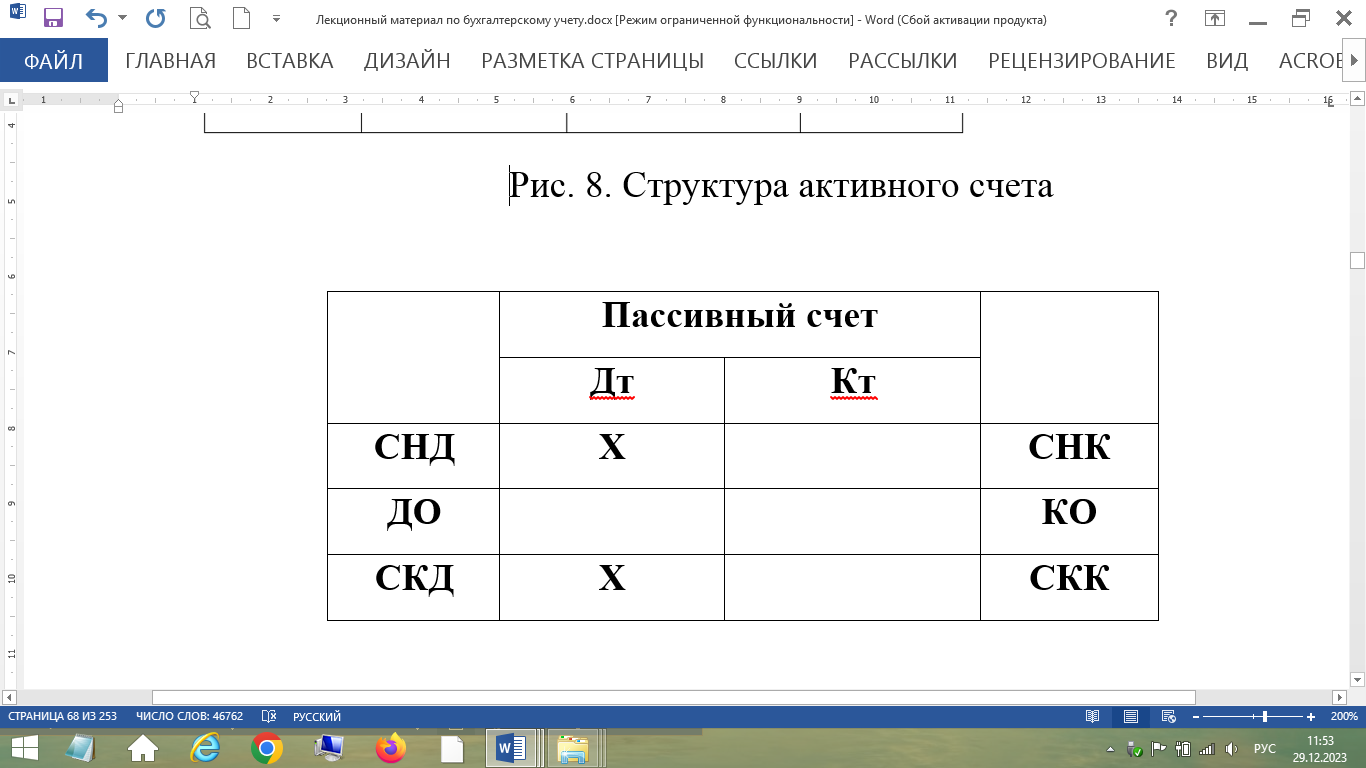
Task: Click the 'КО' table cell
Action: [x=1069, y=521]
